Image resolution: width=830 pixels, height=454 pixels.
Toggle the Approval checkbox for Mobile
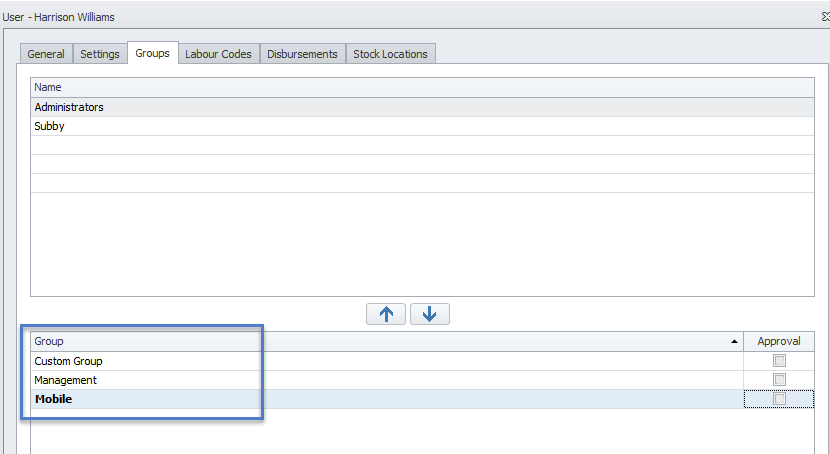coord(780,399)
